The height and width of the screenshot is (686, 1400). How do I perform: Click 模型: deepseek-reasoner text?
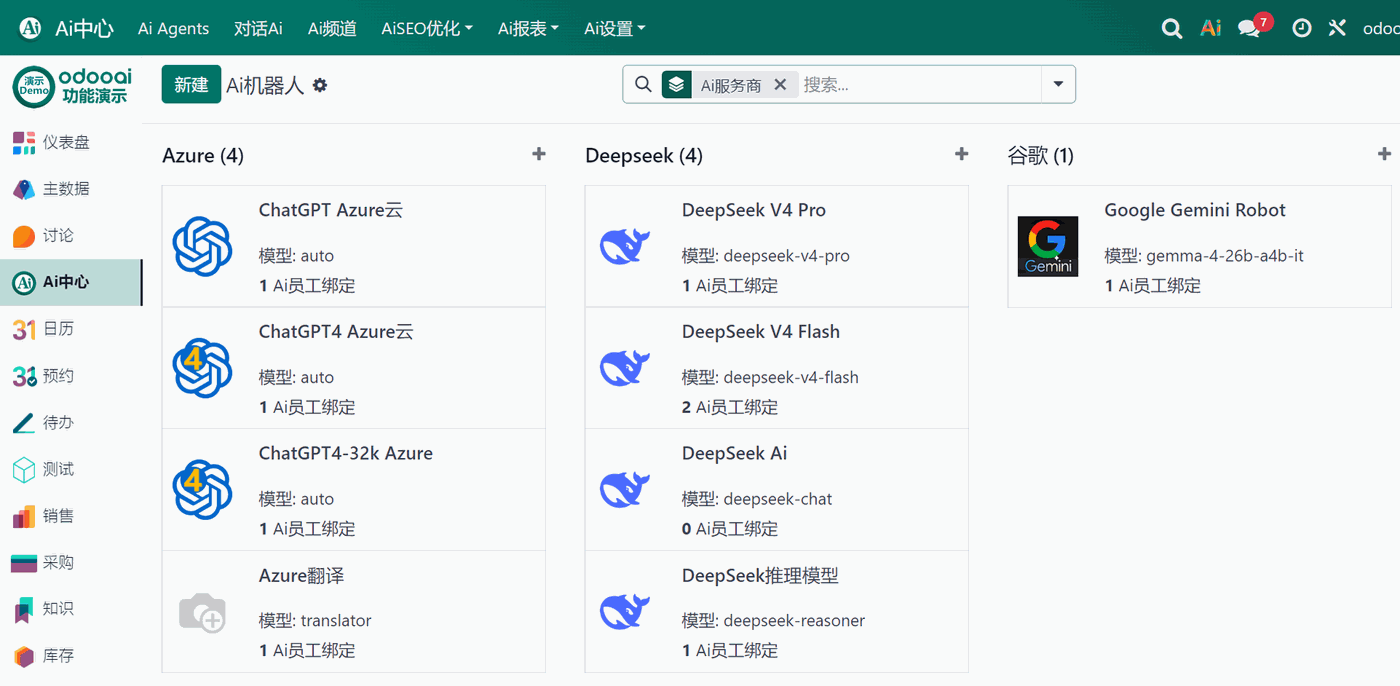(x=774, y=621)
